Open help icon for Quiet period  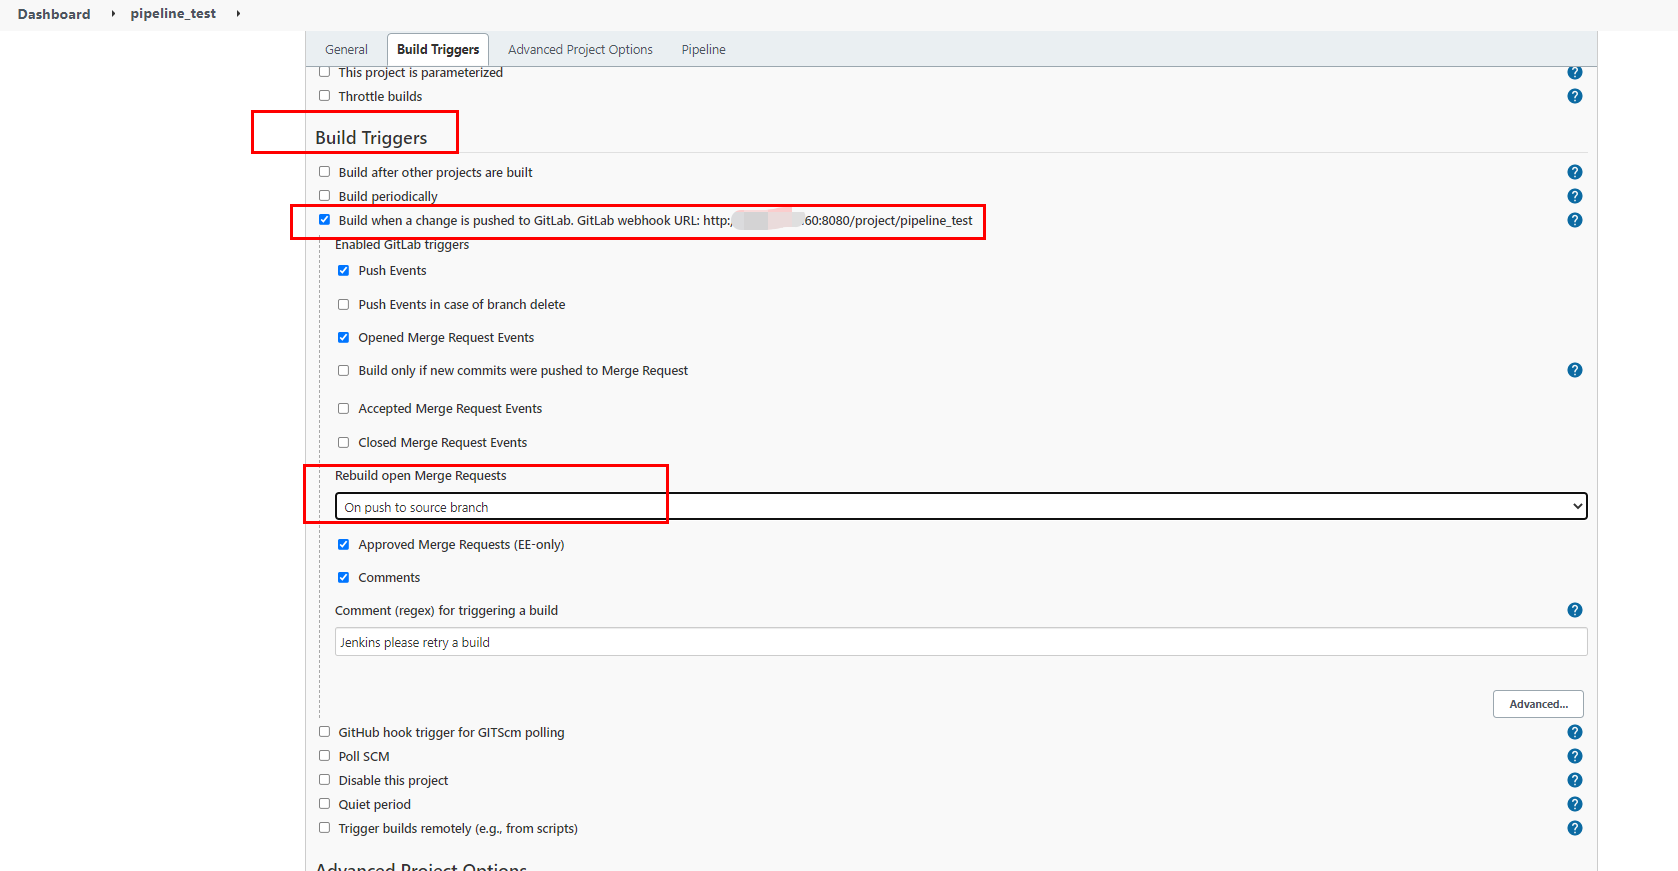1575,804
